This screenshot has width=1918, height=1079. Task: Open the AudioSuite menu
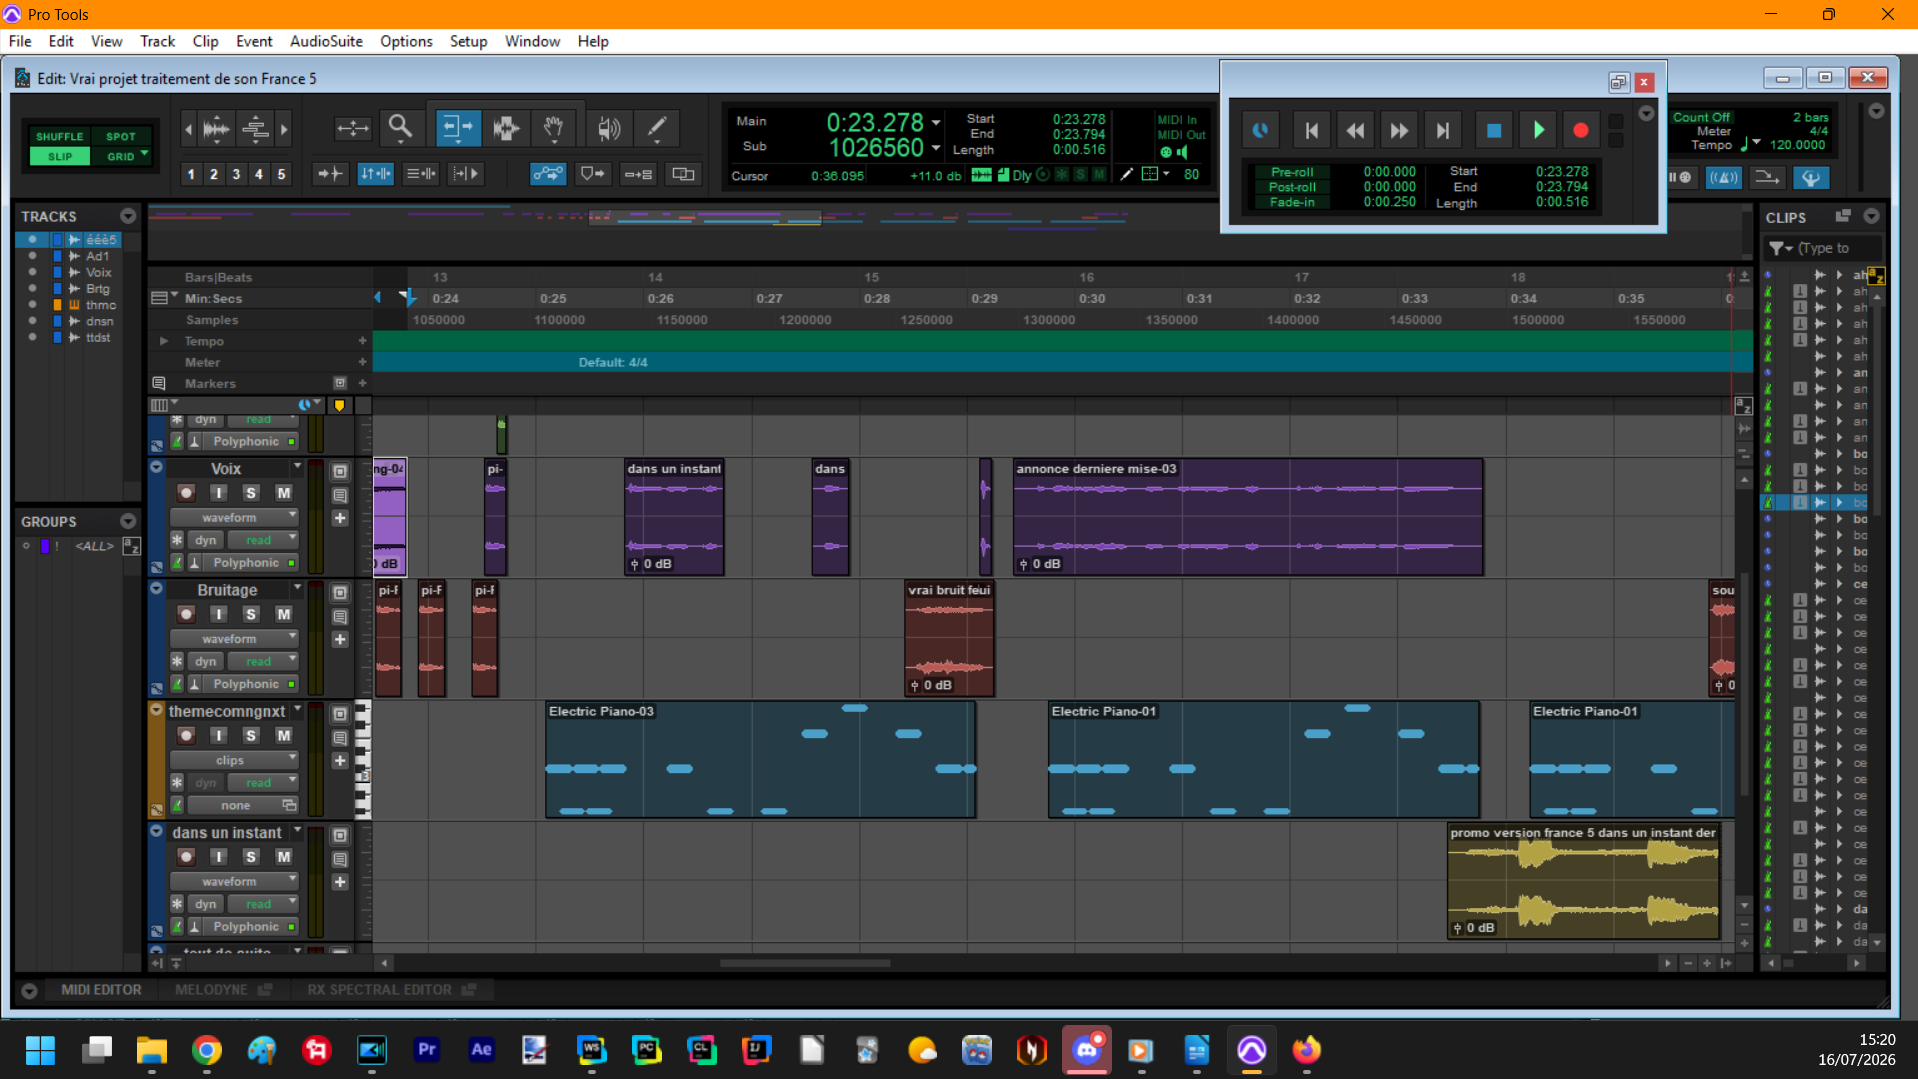coord(326,41)
